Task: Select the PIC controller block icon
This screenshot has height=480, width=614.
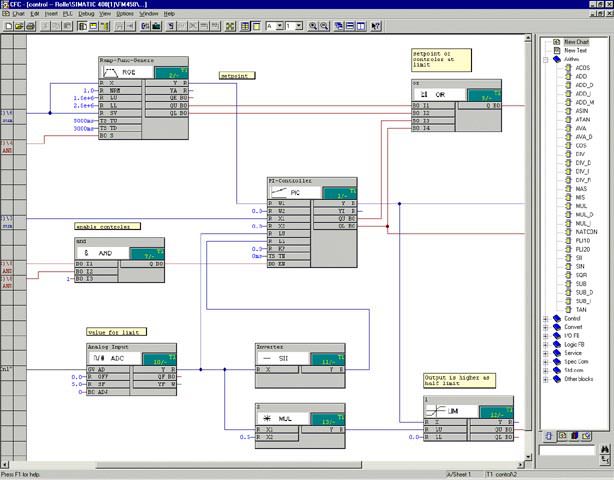Action: coord(281,190)
